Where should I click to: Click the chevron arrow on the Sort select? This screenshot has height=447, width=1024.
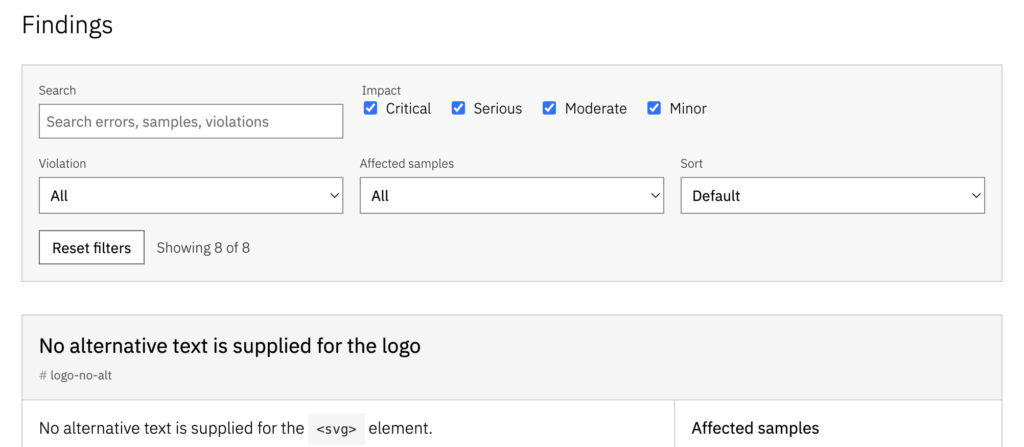point(976,195)
